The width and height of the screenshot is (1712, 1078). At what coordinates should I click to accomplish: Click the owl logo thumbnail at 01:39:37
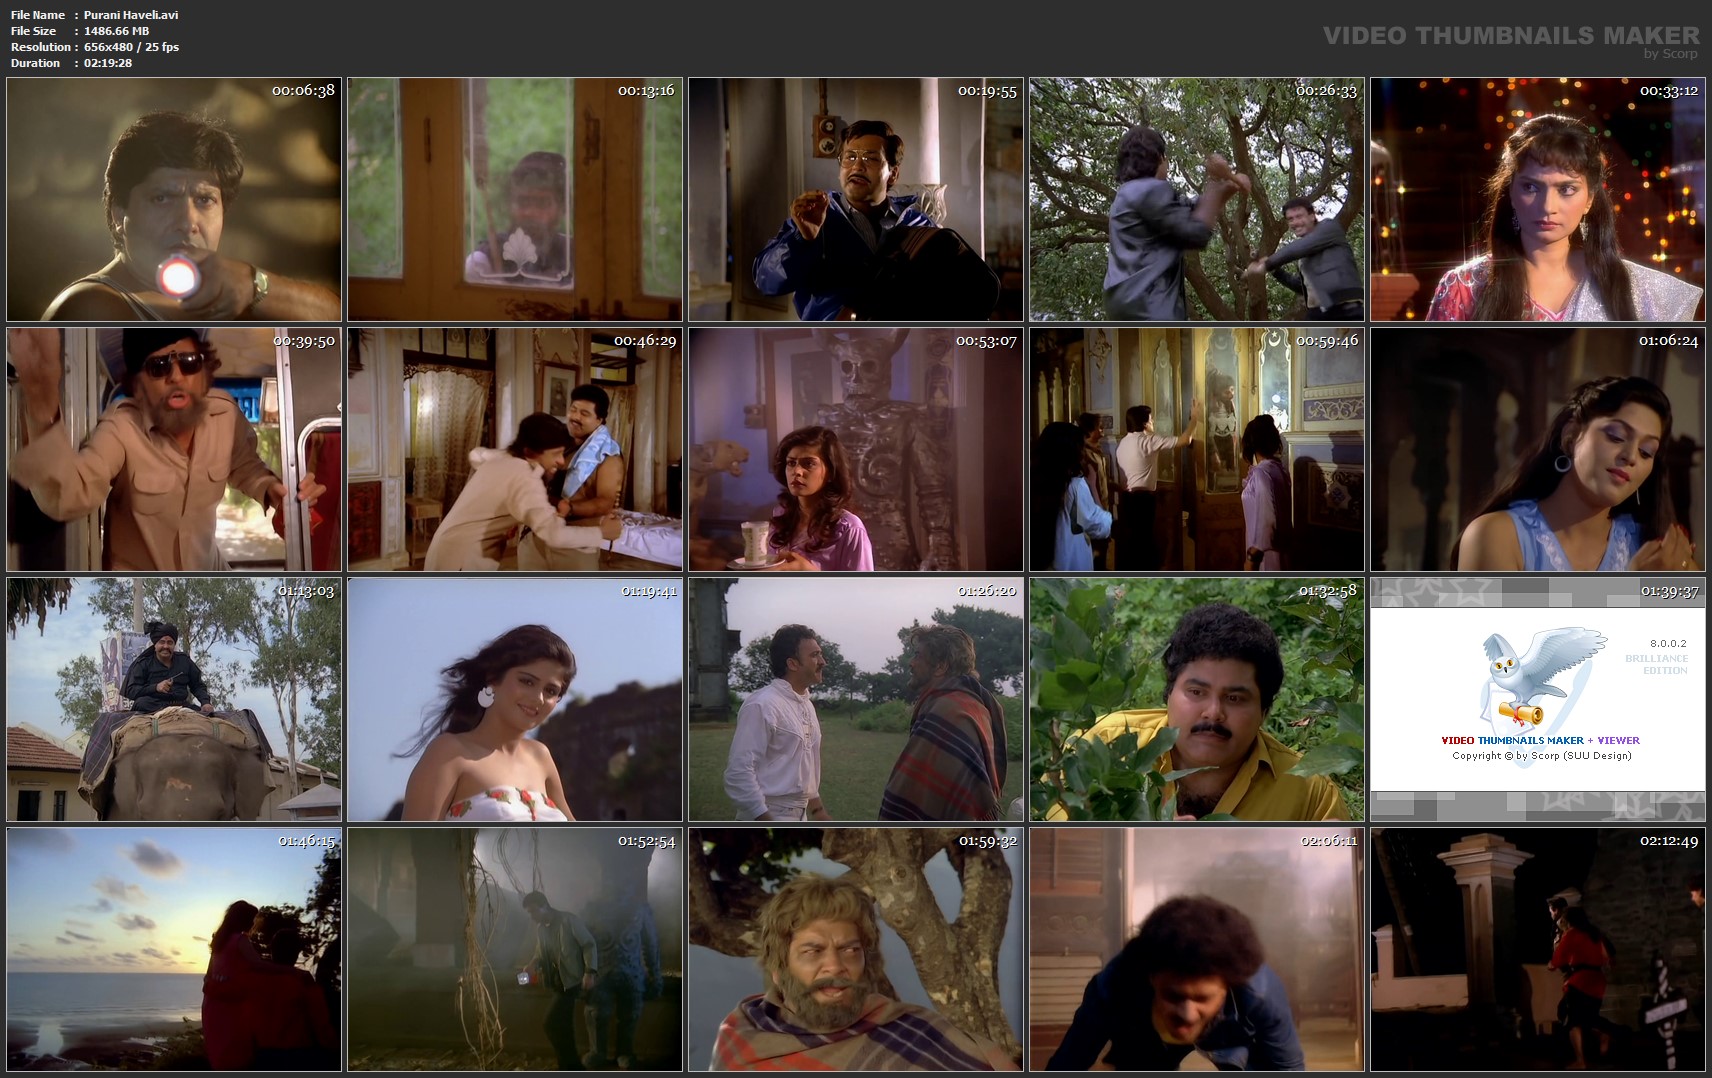[1538, 700]
